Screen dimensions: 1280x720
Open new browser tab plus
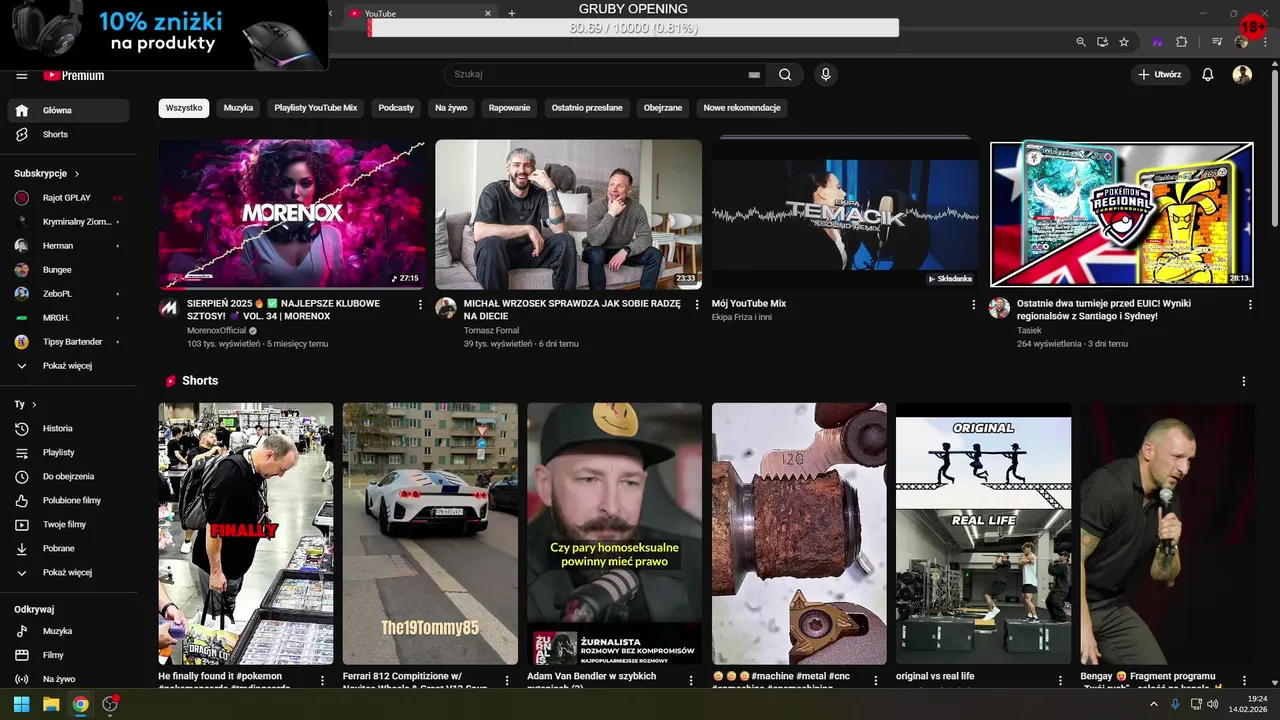[x=512, y=14]
